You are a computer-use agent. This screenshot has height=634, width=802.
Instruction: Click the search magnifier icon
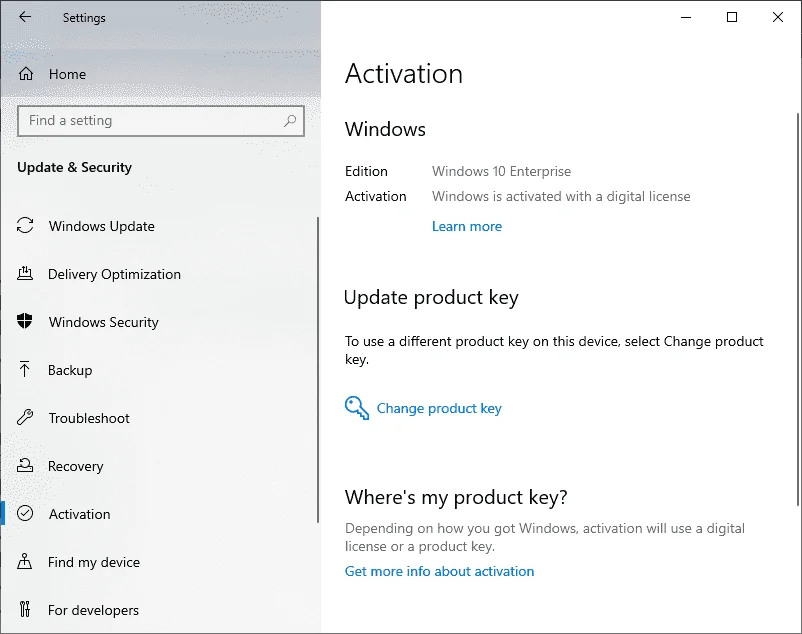coord(290,121)
